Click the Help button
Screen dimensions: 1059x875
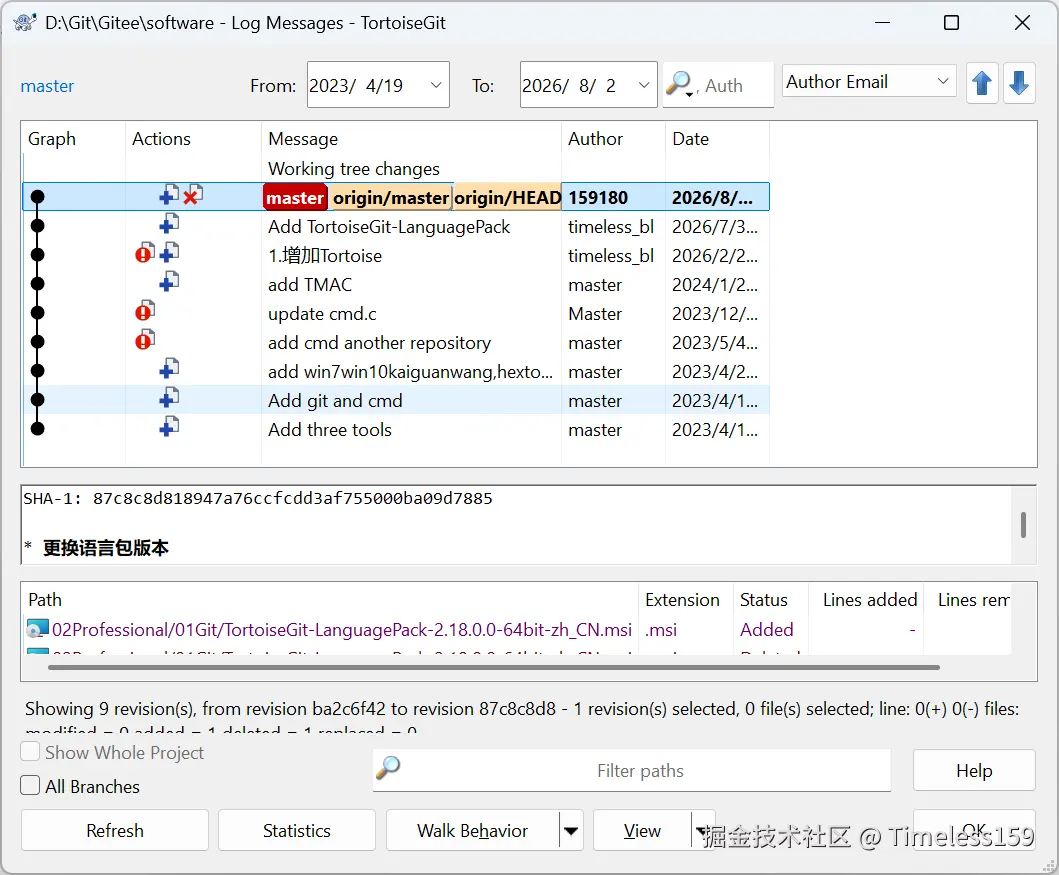point(974,770)
